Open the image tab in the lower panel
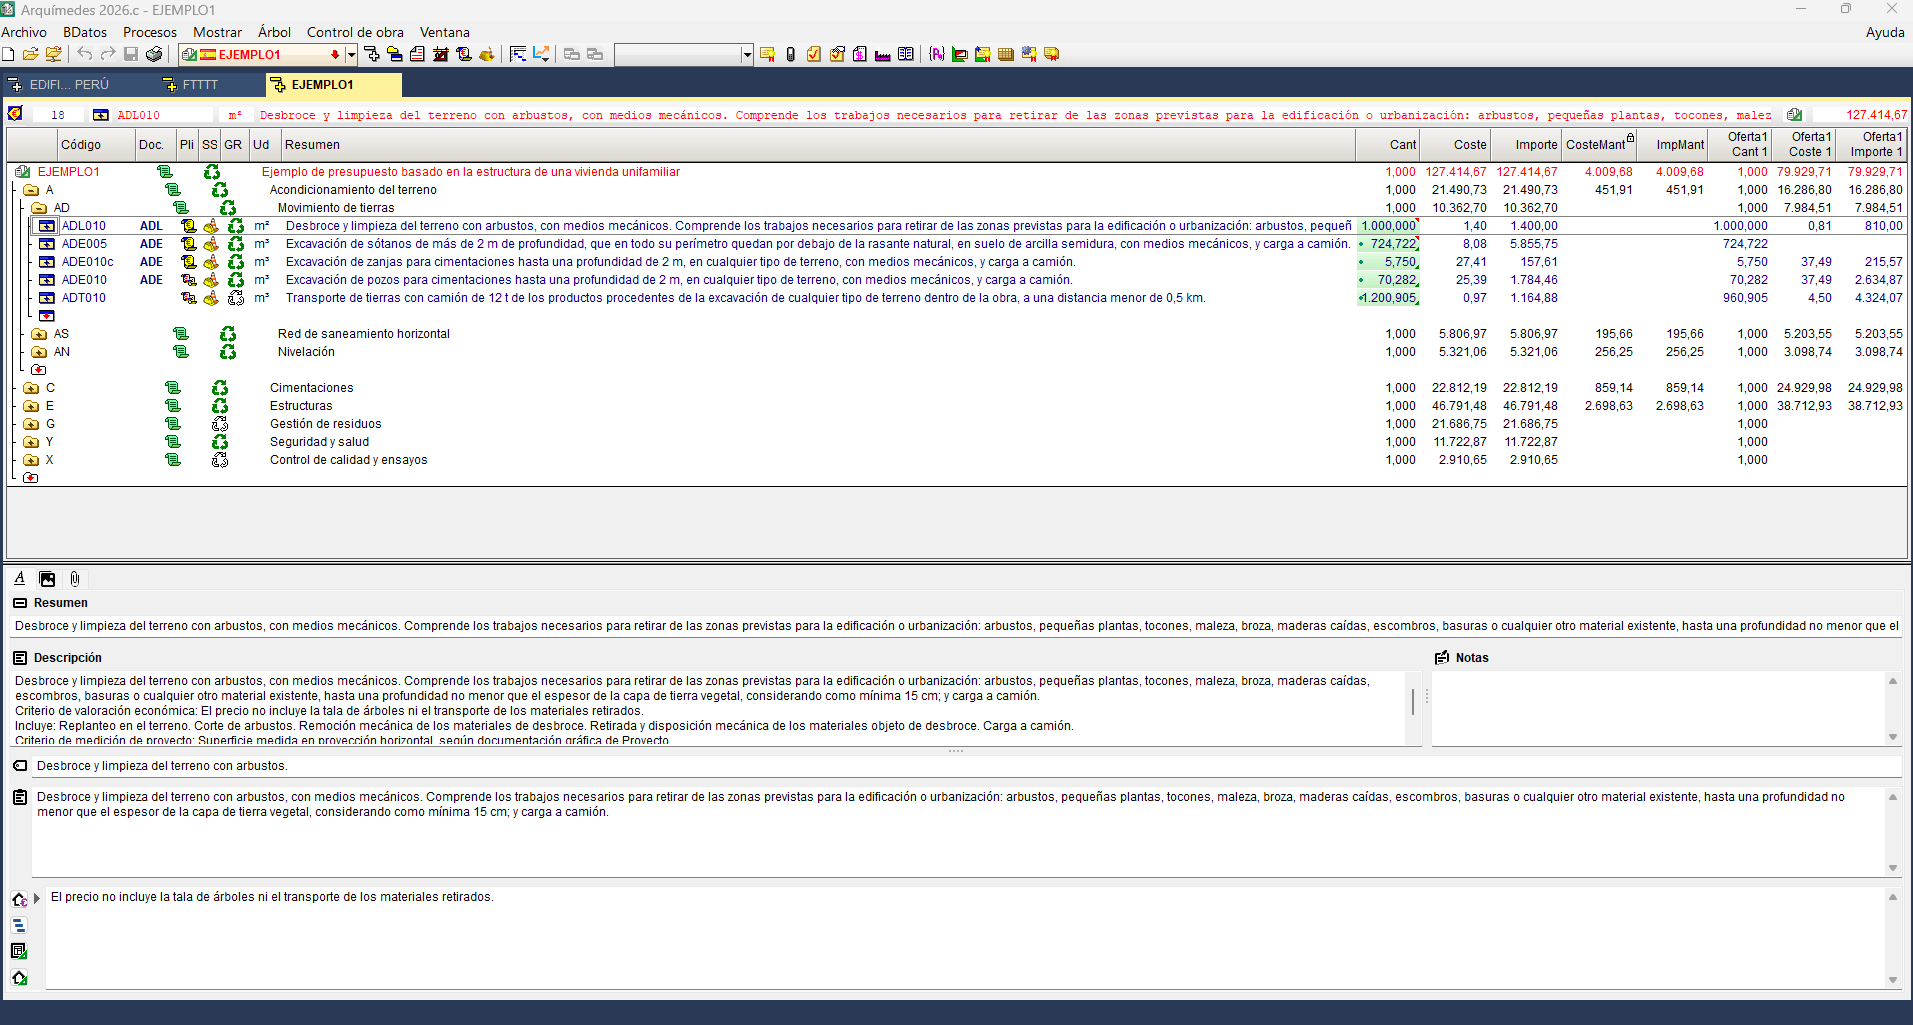This screenshot has width=1913, height=1025. (47, 579)
